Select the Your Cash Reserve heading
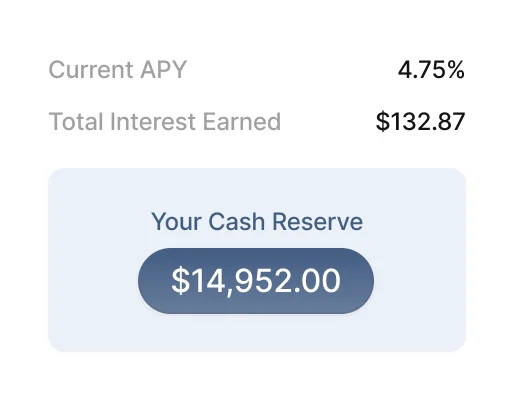 tap(257, 221)
